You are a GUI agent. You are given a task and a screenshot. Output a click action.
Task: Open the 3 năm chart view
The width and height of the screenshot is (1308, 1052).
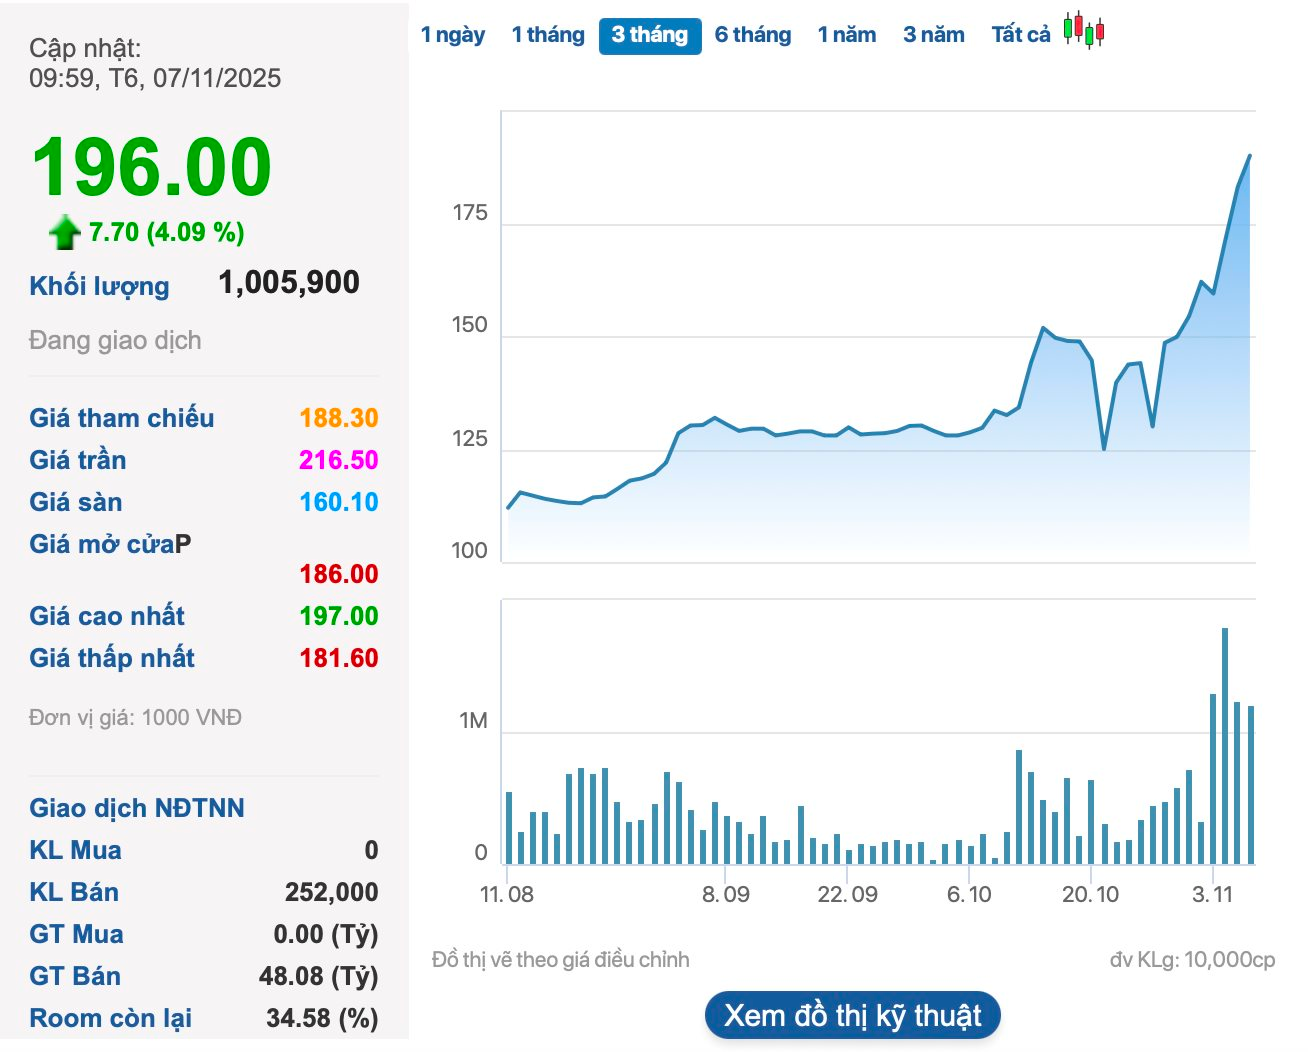pos(934,35)
